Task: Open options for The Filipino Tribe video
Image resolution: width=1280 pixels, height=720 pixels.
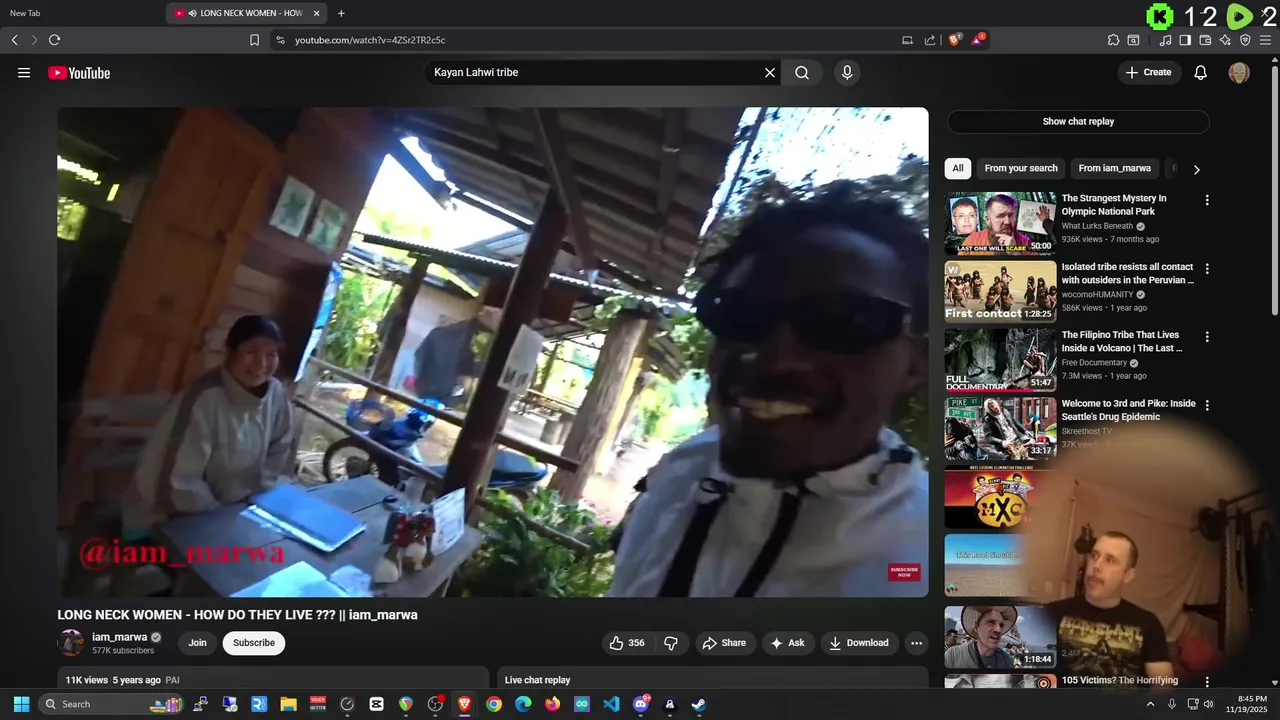Action: click(x=1207, y=337)
